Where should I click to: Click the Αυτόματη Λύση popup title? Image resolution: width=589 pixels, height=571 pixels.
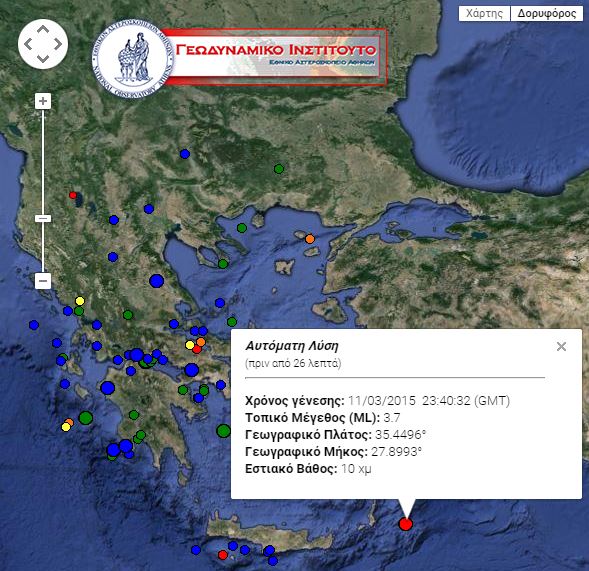pyautogui.click(x=292, y=346)
